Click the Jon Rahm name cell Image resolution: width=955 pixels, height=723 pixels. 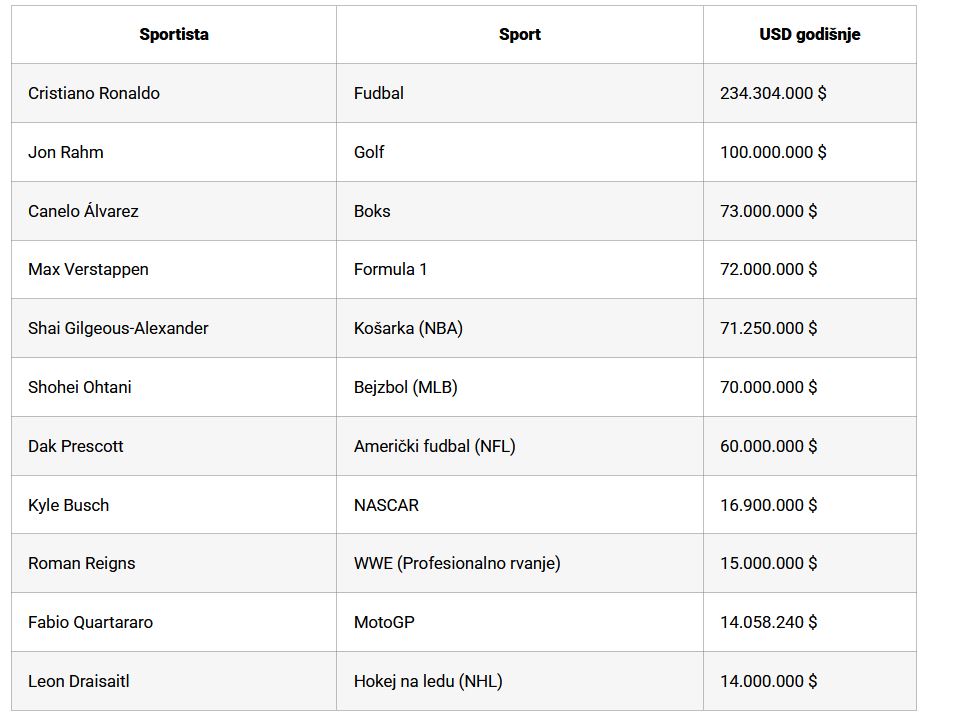point(66,152)
